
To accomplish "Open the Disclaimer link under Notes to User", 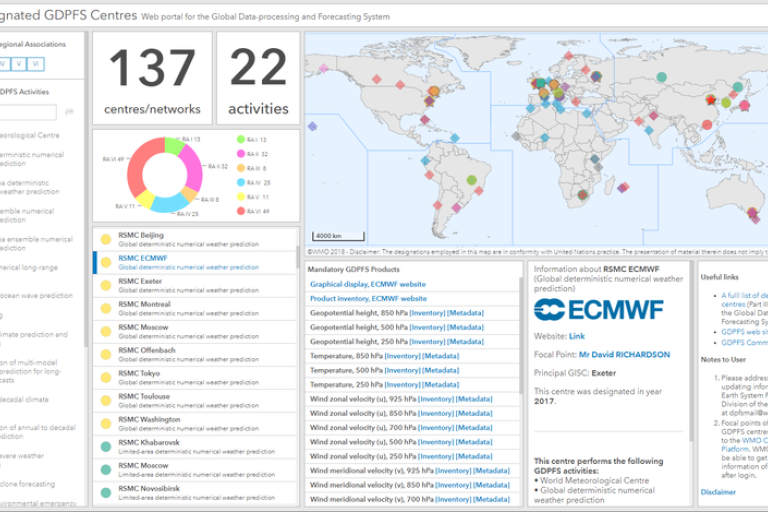I will tap(718, 492).
